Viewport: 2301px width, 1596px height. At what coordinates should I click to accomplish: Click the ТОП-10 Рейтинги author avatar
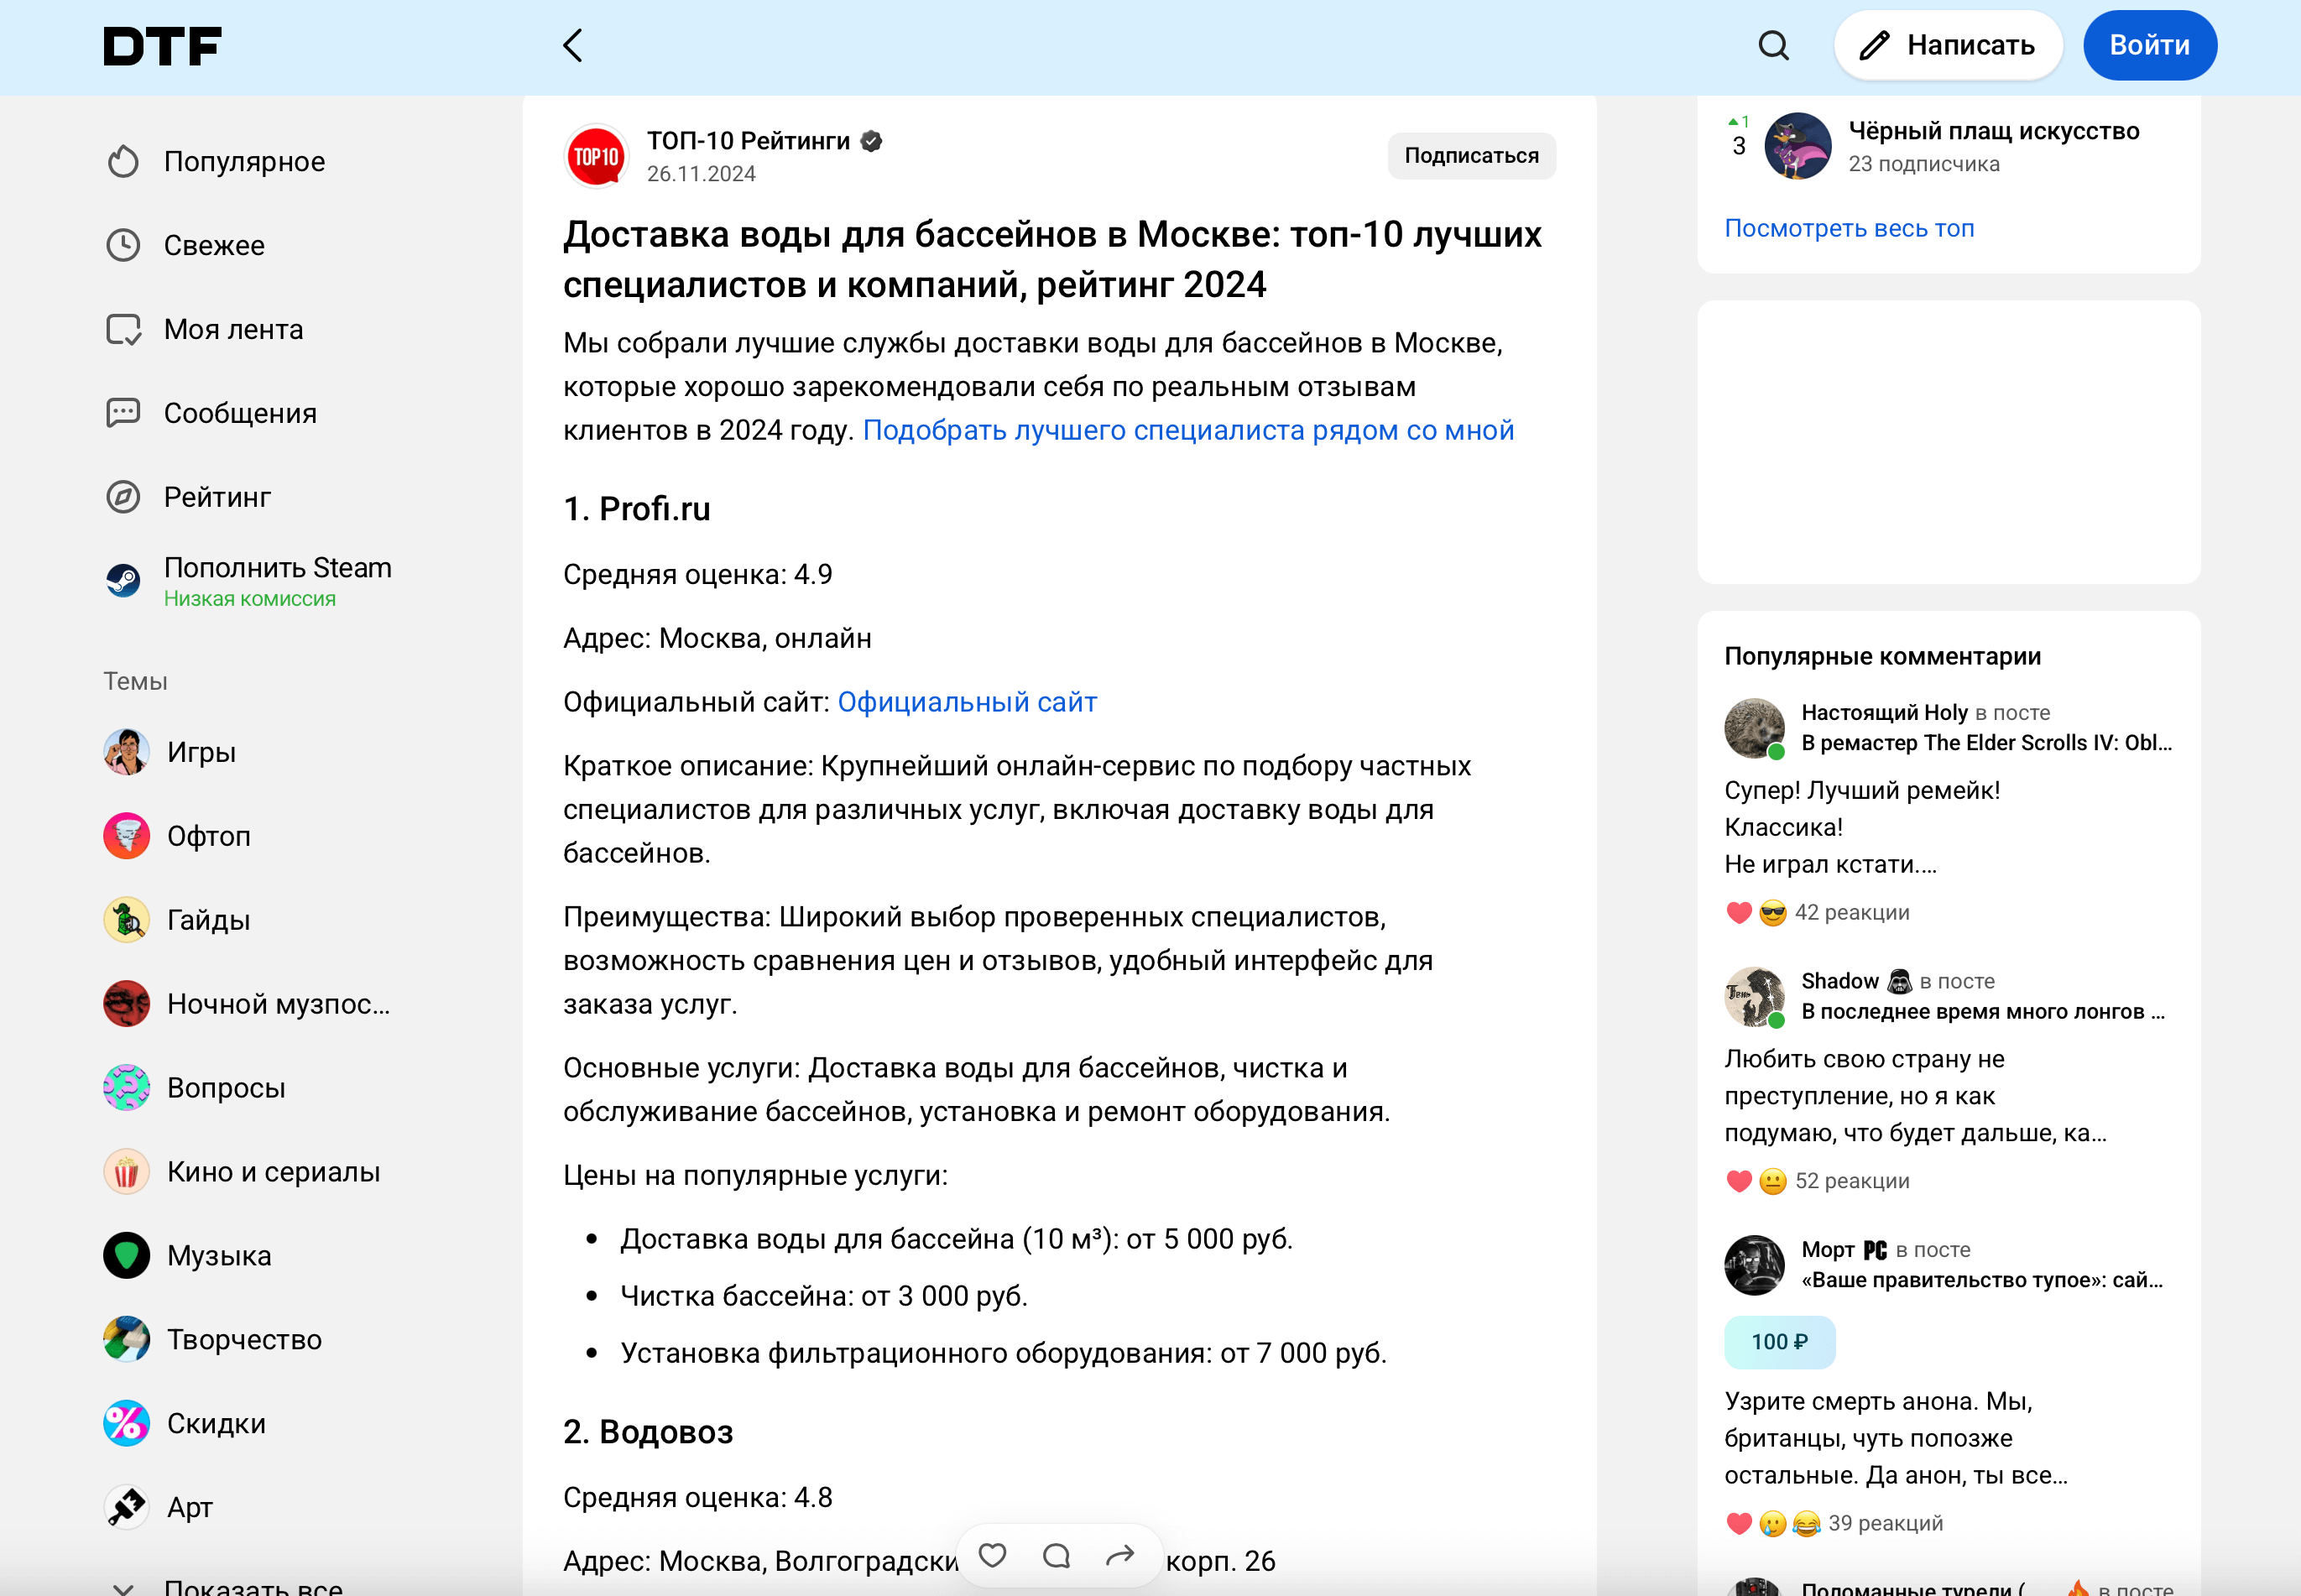click(596, 156)
